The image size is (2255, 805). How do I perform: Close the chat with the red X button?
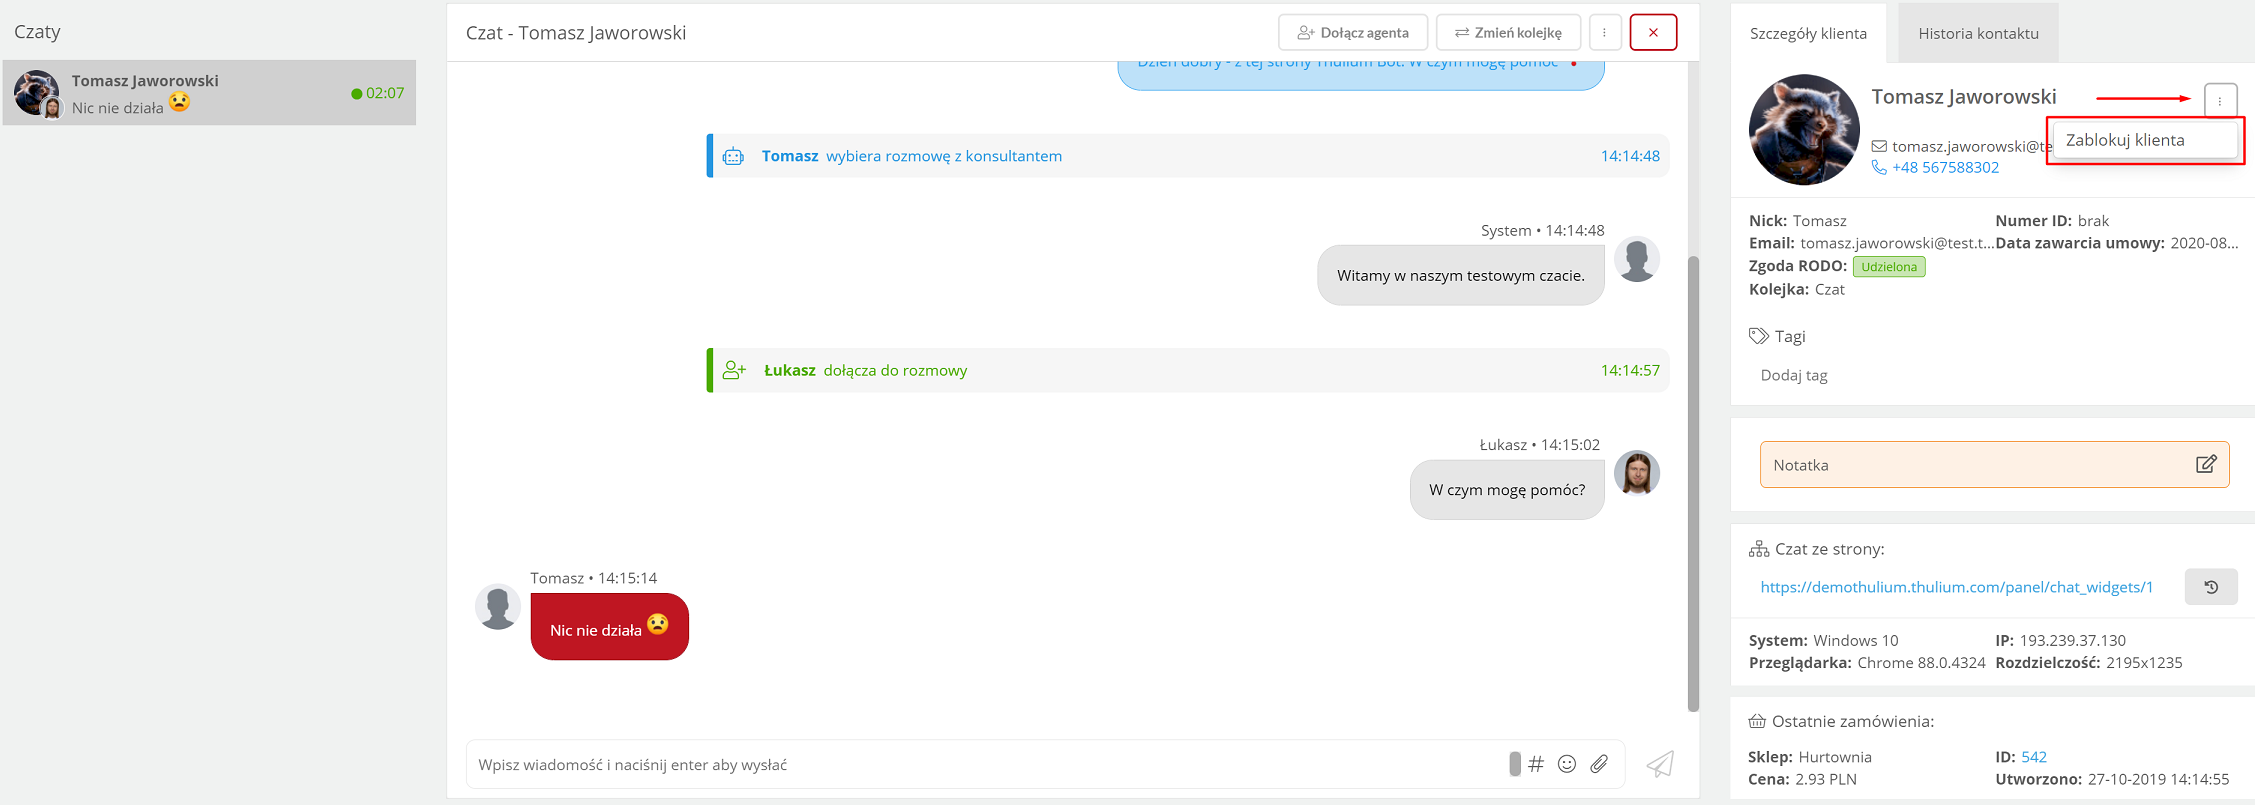[1653, 32]
